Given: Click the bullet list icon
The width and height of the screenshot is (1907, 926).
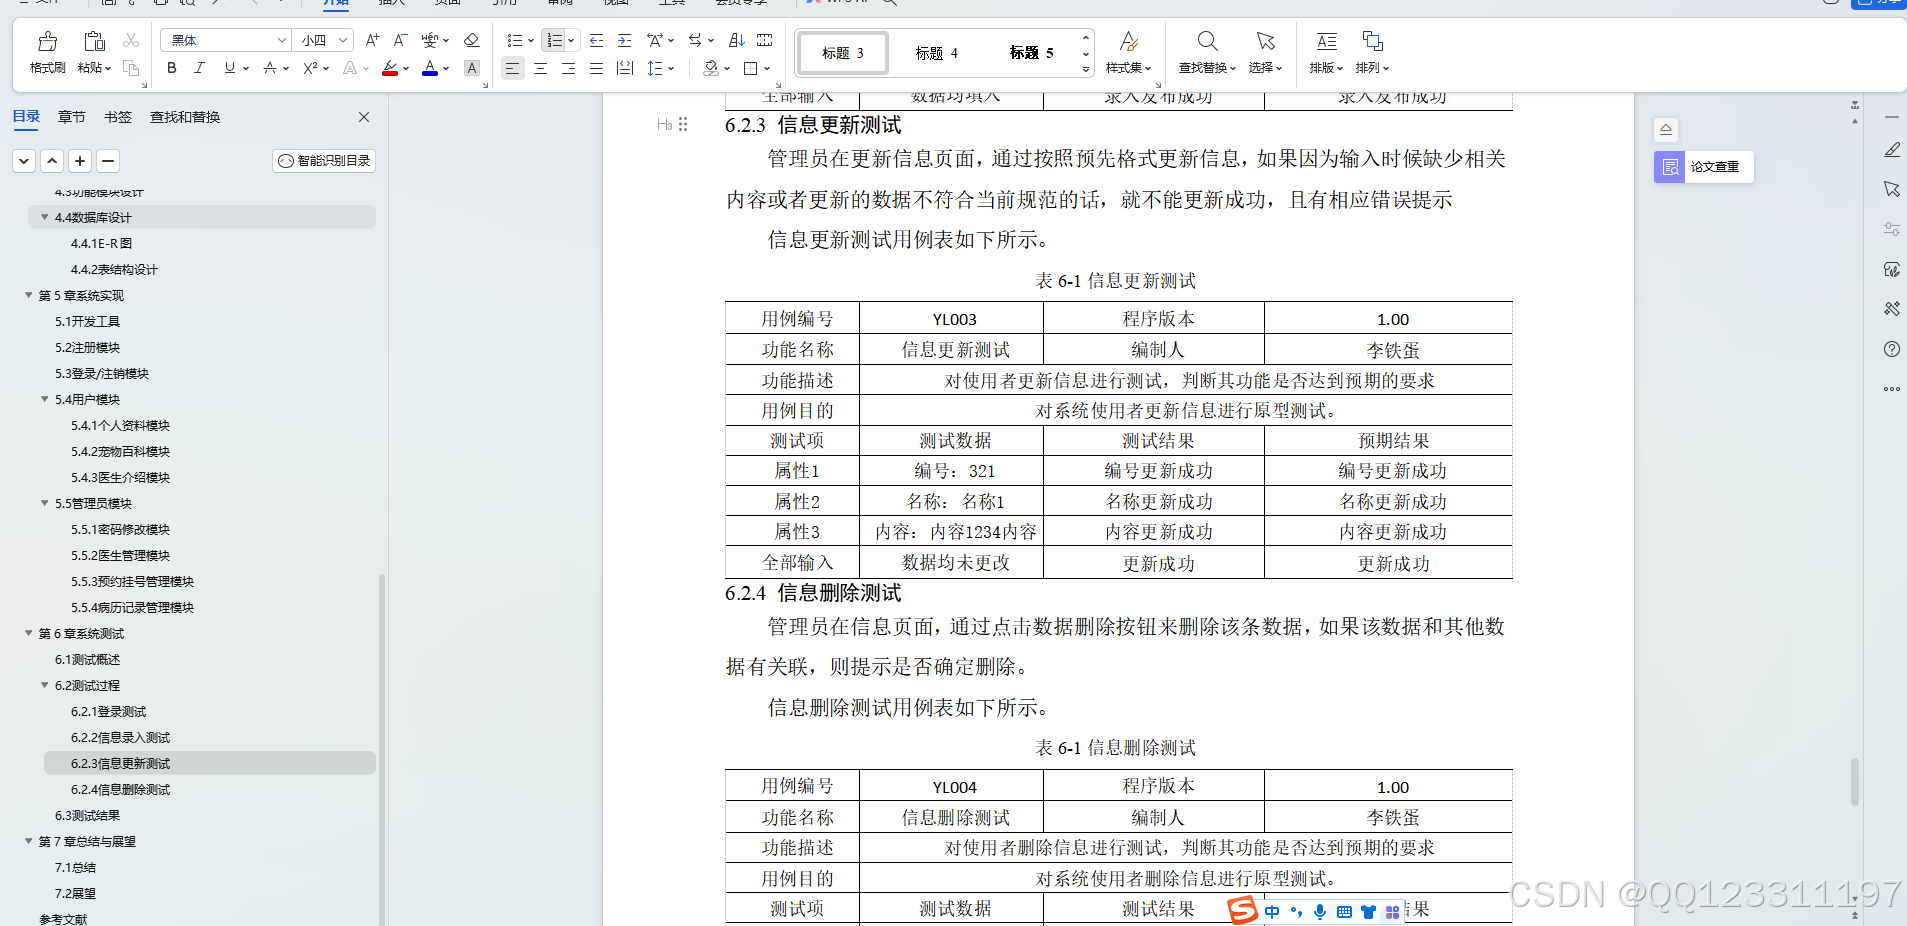Looking at the screenshot, I should pyautogui.click(x=514, y=40).
